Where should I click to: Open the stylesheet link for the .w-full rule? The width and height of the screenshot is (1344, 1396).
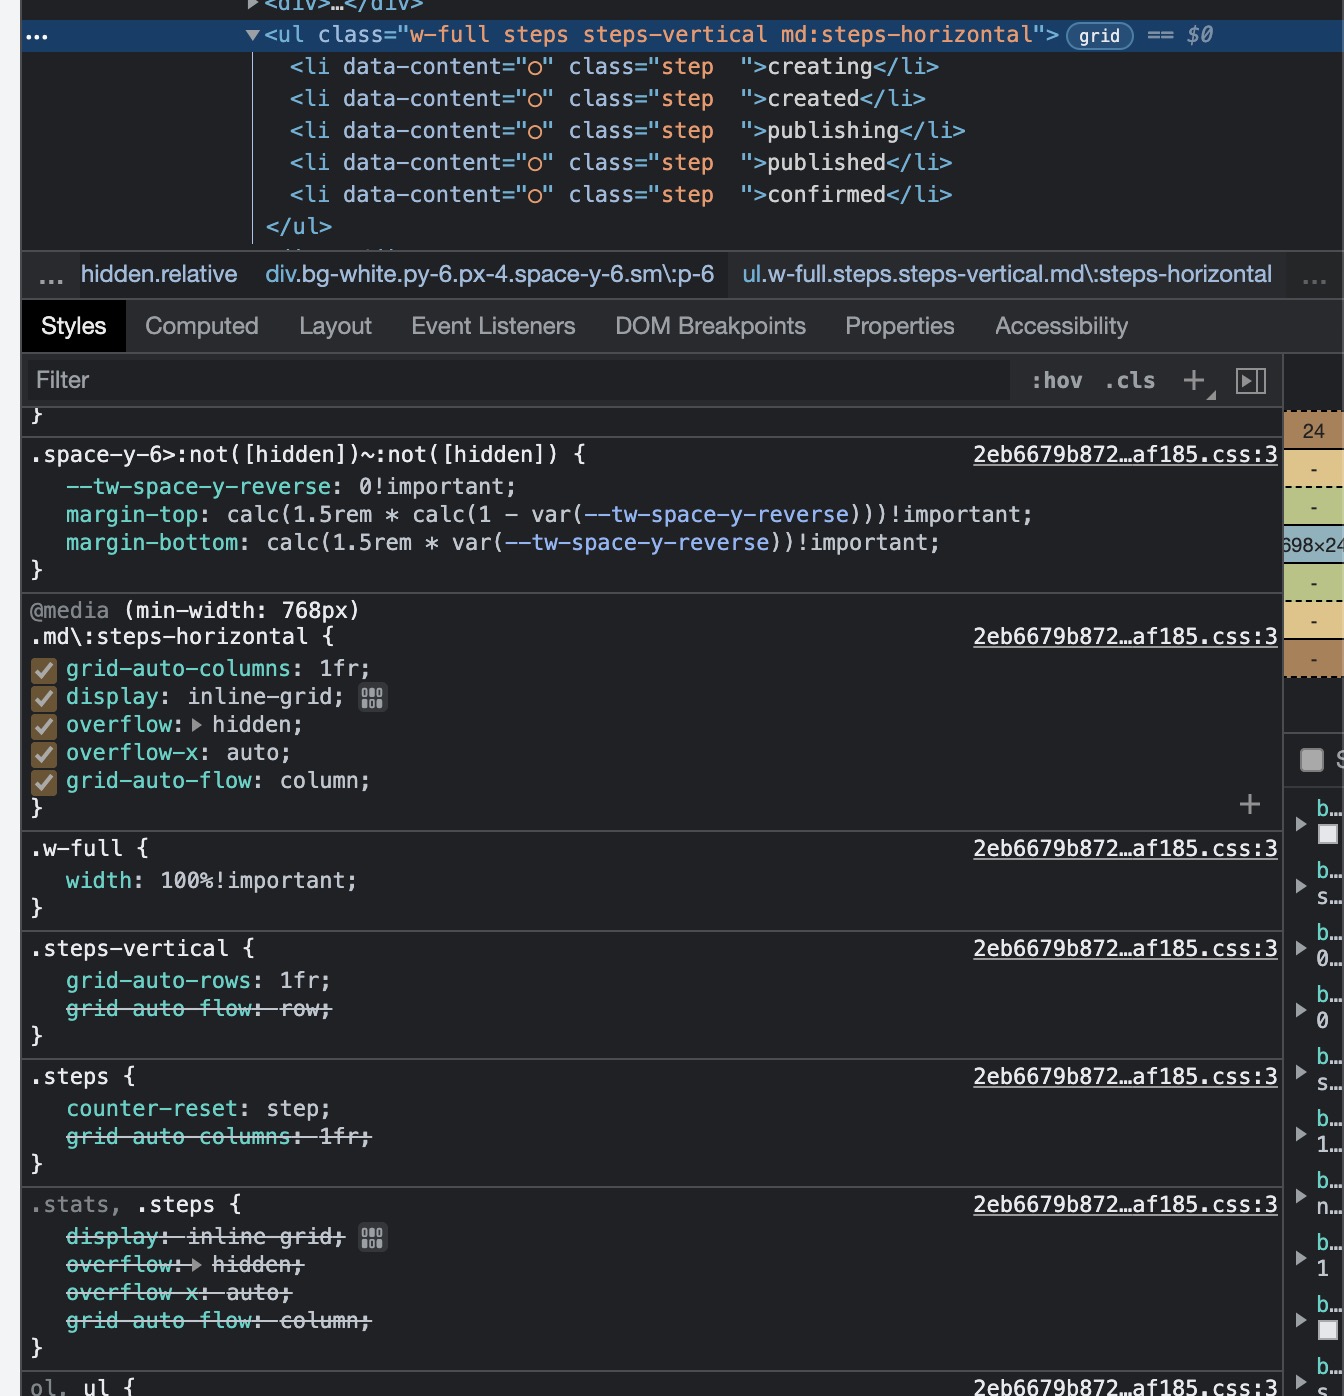pos(1124,848)
